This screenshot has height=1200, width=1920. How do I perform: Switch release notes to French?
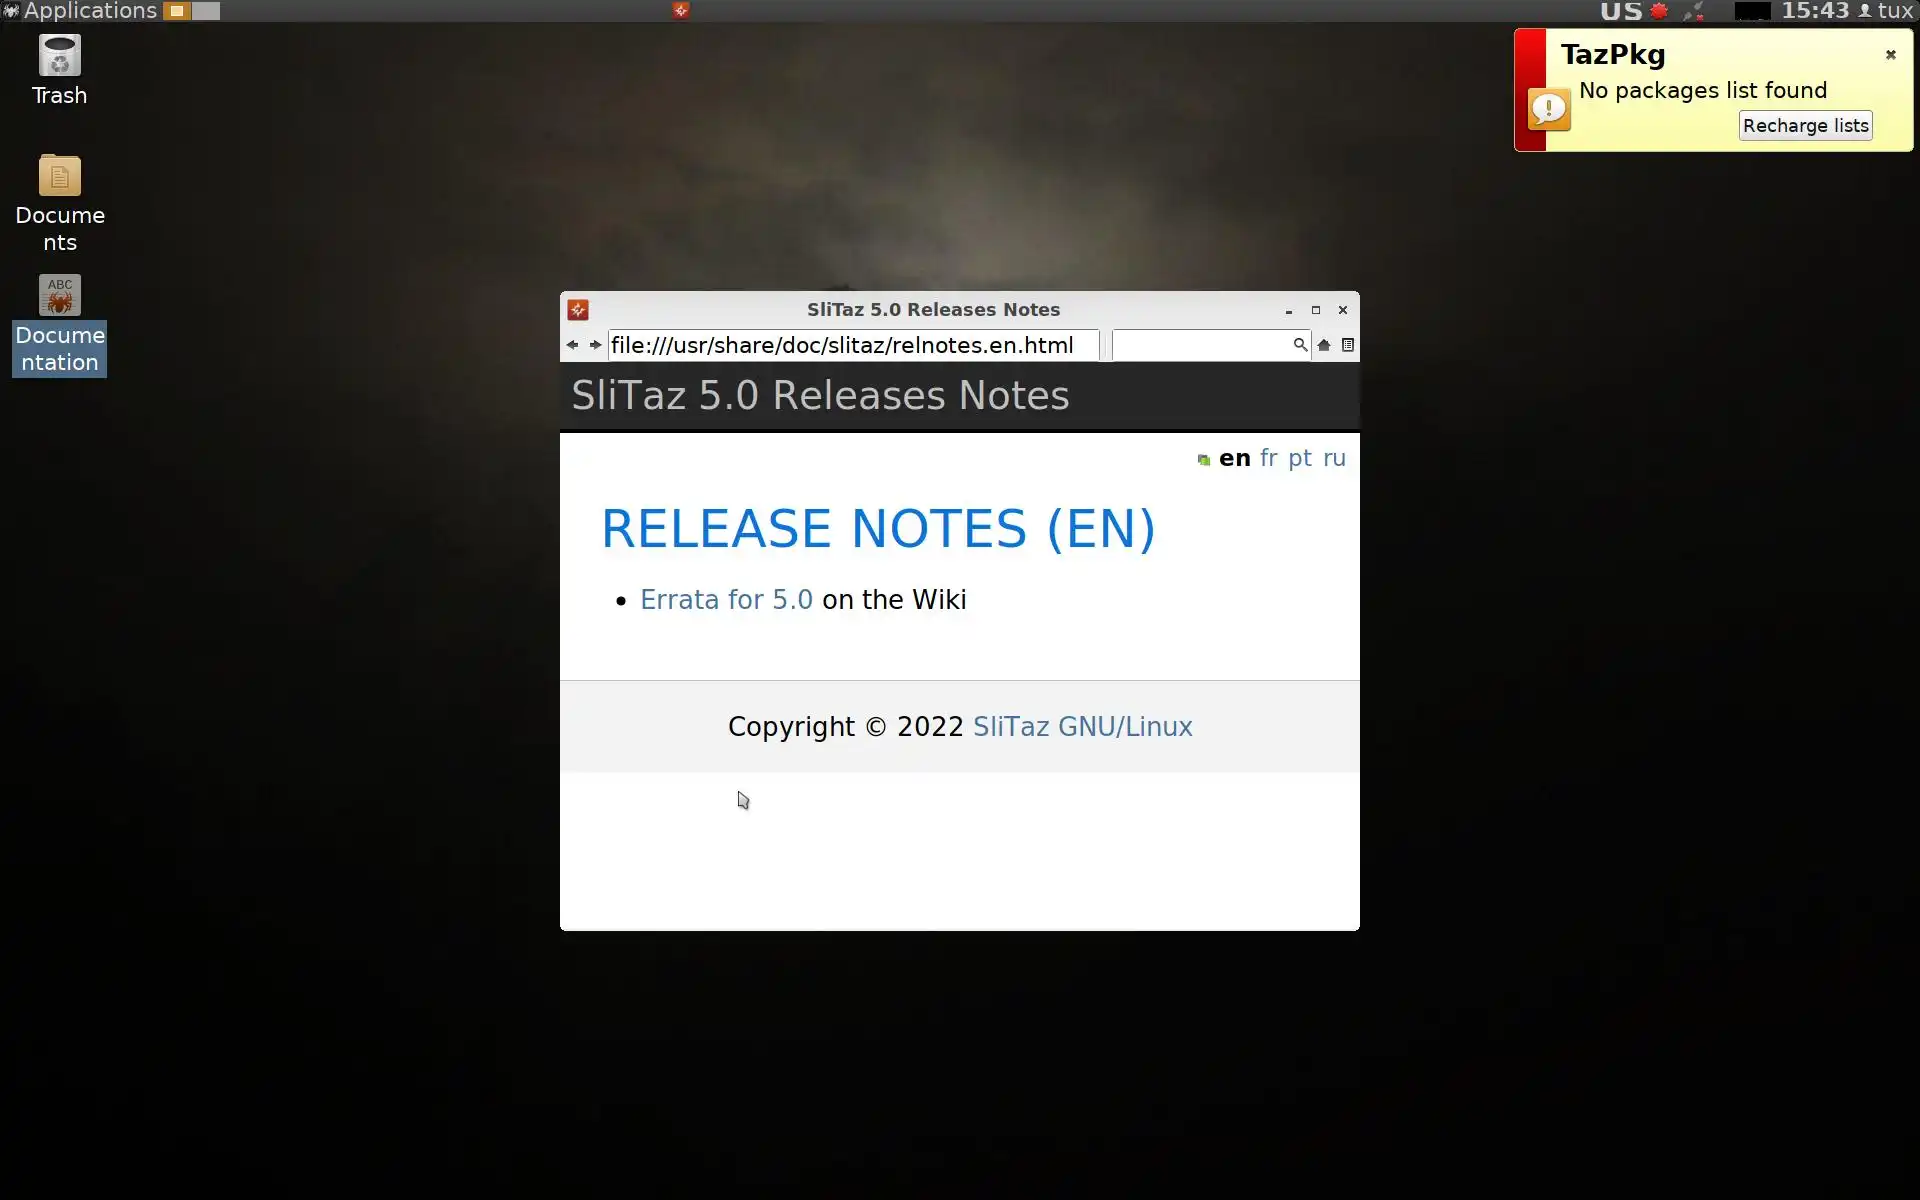pos(1268,458)
